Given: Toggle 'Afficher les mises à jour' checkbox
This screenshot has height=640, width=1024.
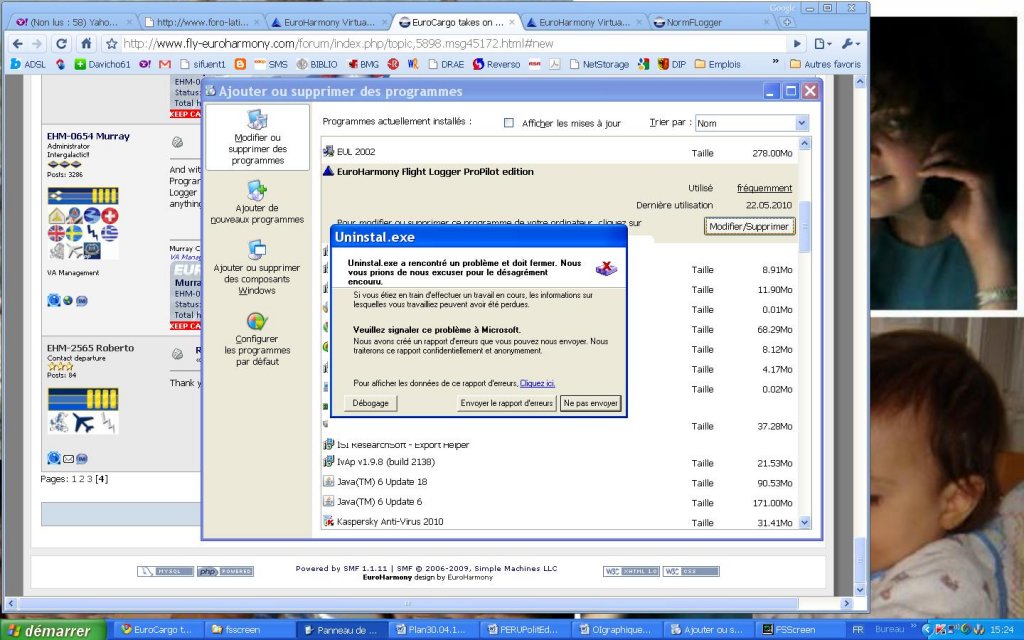Looking at the screenshot, I should (509, 123).
